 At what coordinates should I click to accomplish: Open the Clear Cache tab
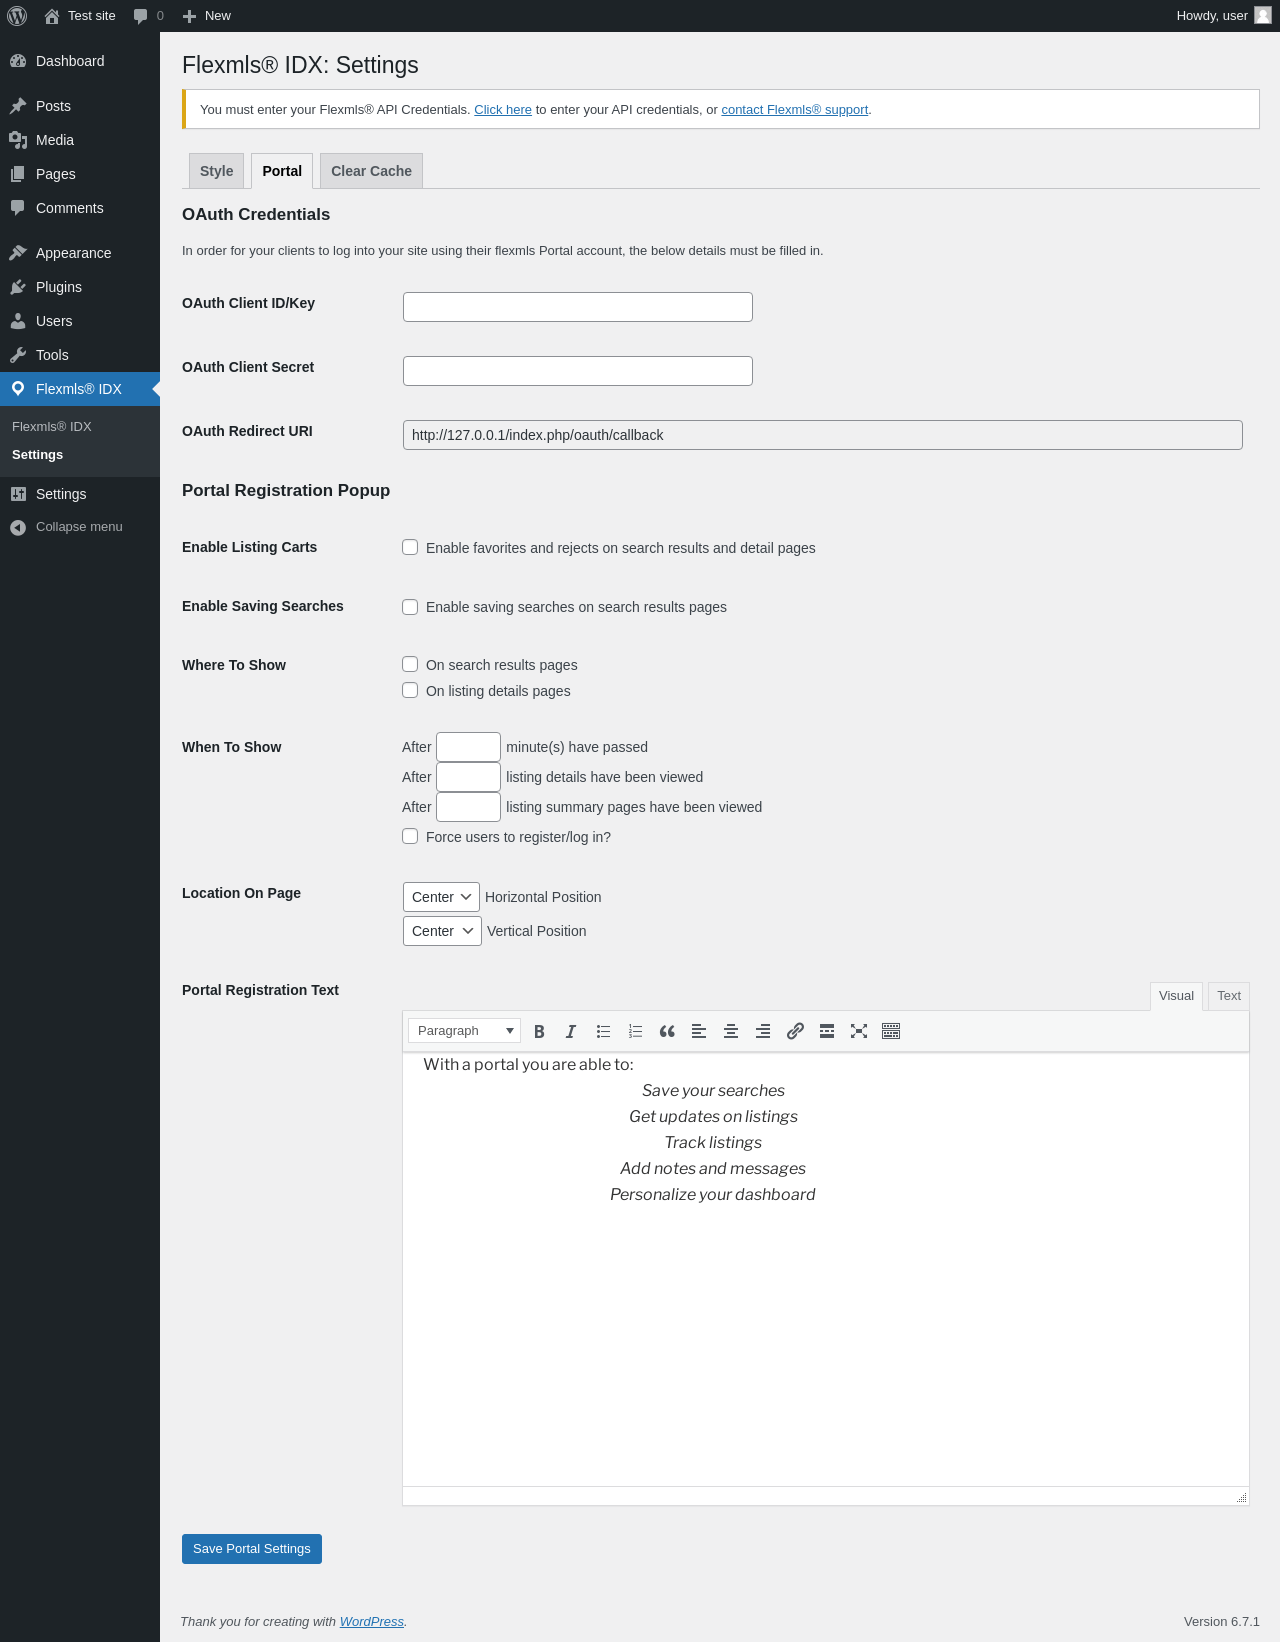pos(371,171)
